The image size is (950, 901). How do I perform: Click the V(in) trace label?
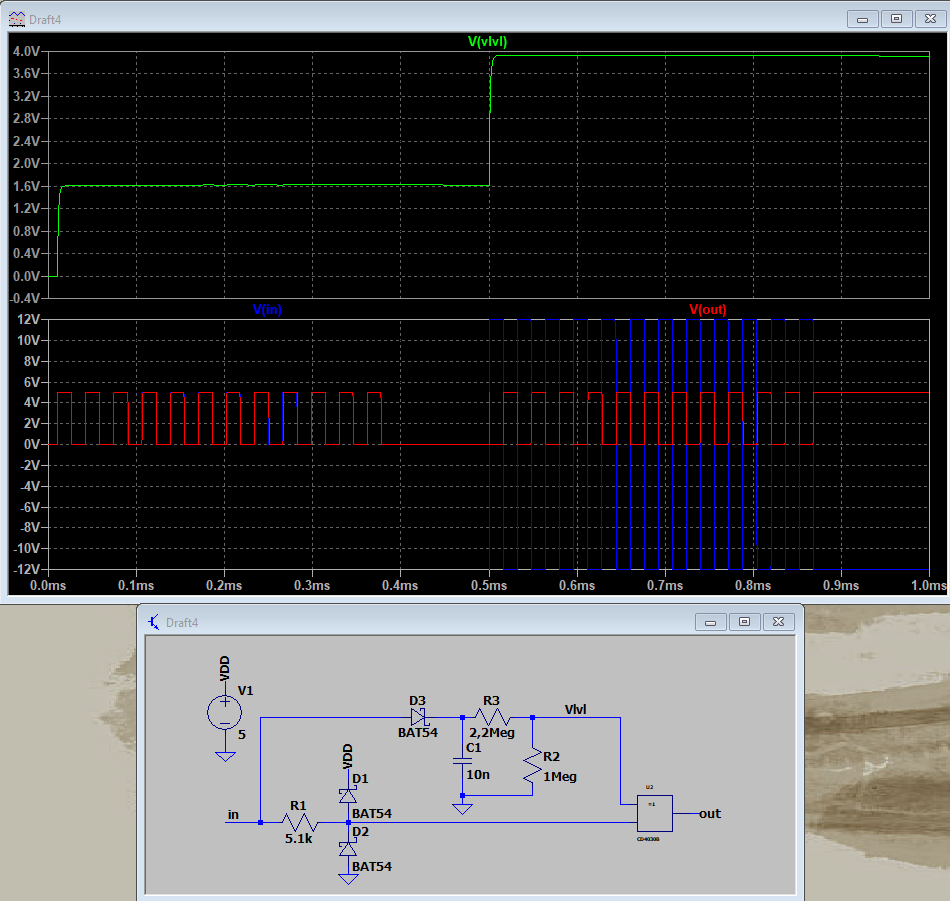(267, 309)
